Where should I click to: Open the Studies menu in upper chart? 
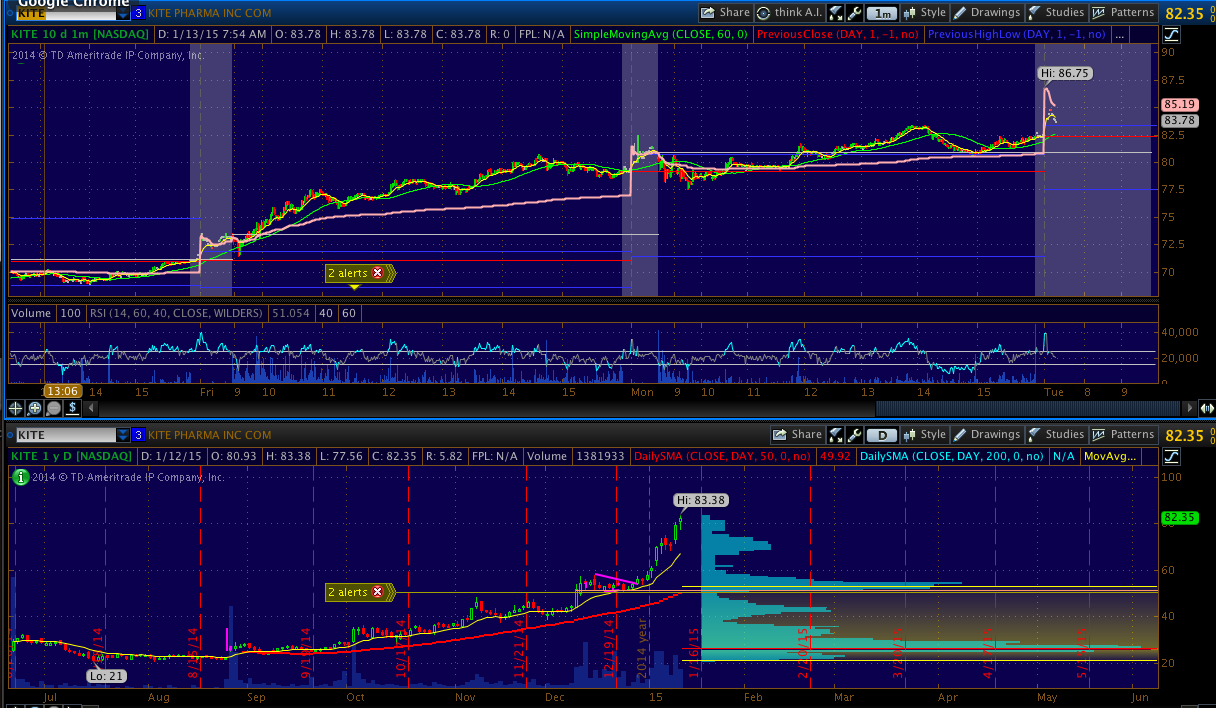tap(1056, 13)
